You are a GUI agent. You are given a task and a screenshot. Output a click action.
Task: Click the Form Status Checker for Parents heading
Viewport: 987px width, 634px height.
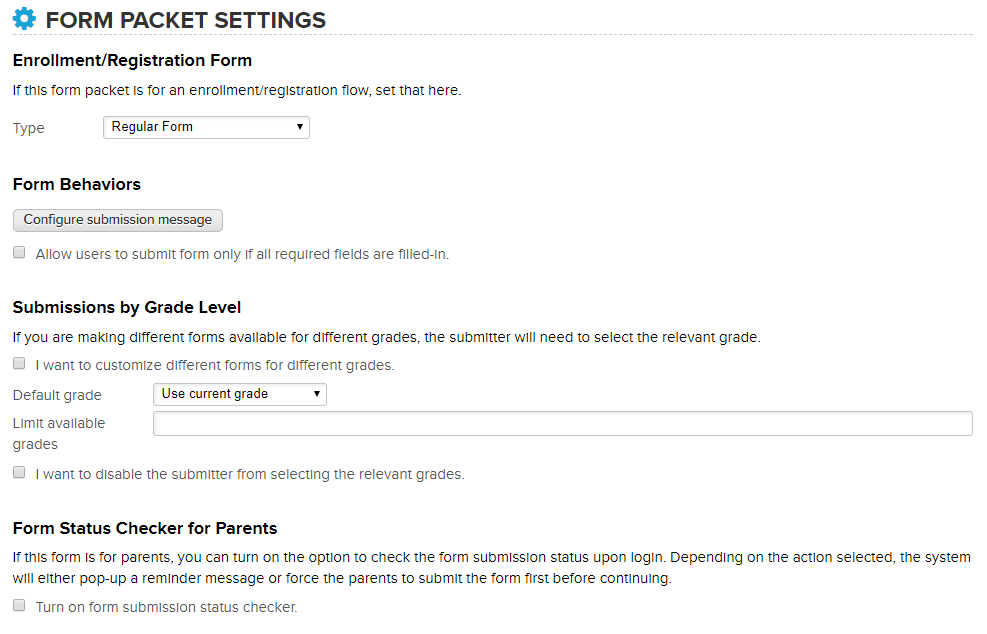(x=145, y=528)
